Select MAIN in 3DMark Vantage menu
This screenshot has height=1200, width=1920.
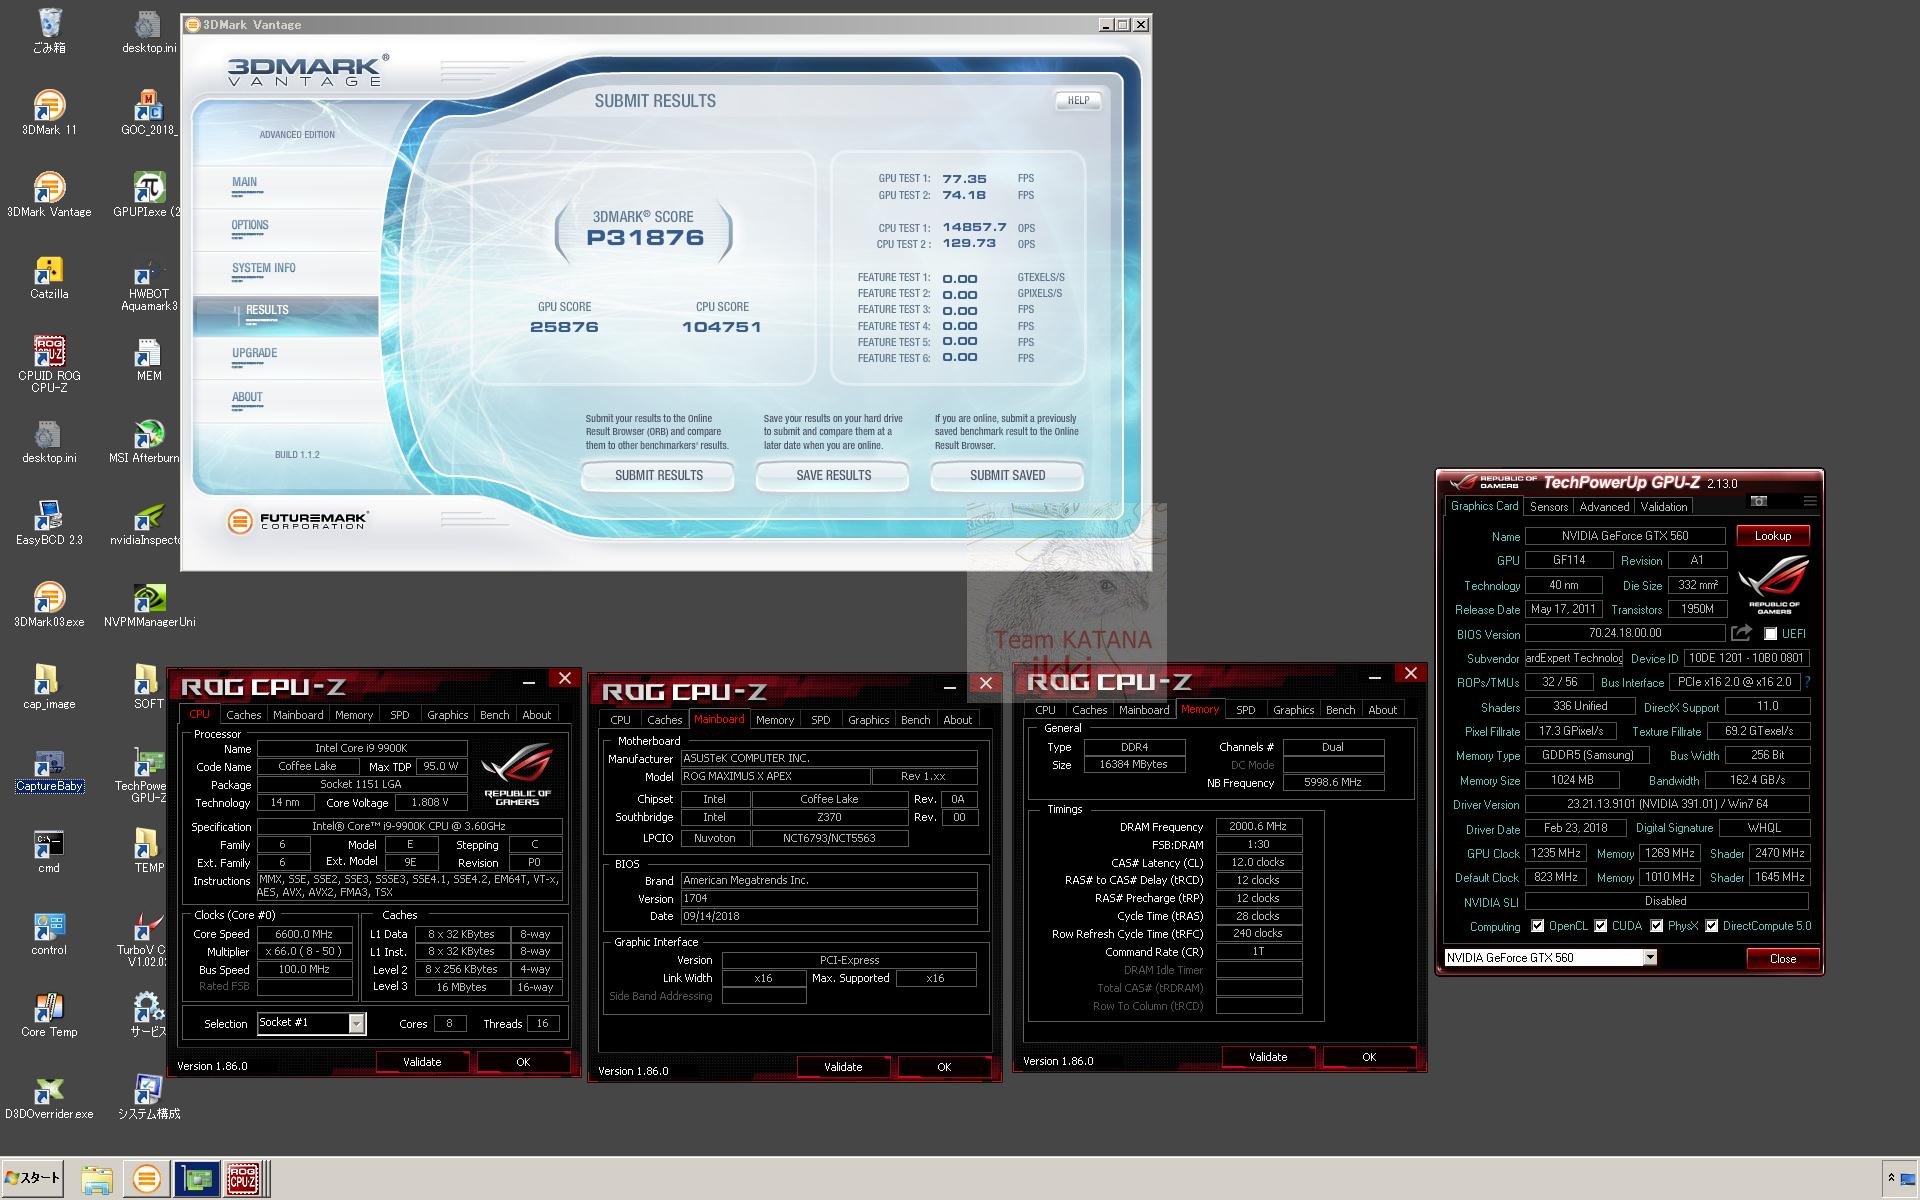[244, 182]
